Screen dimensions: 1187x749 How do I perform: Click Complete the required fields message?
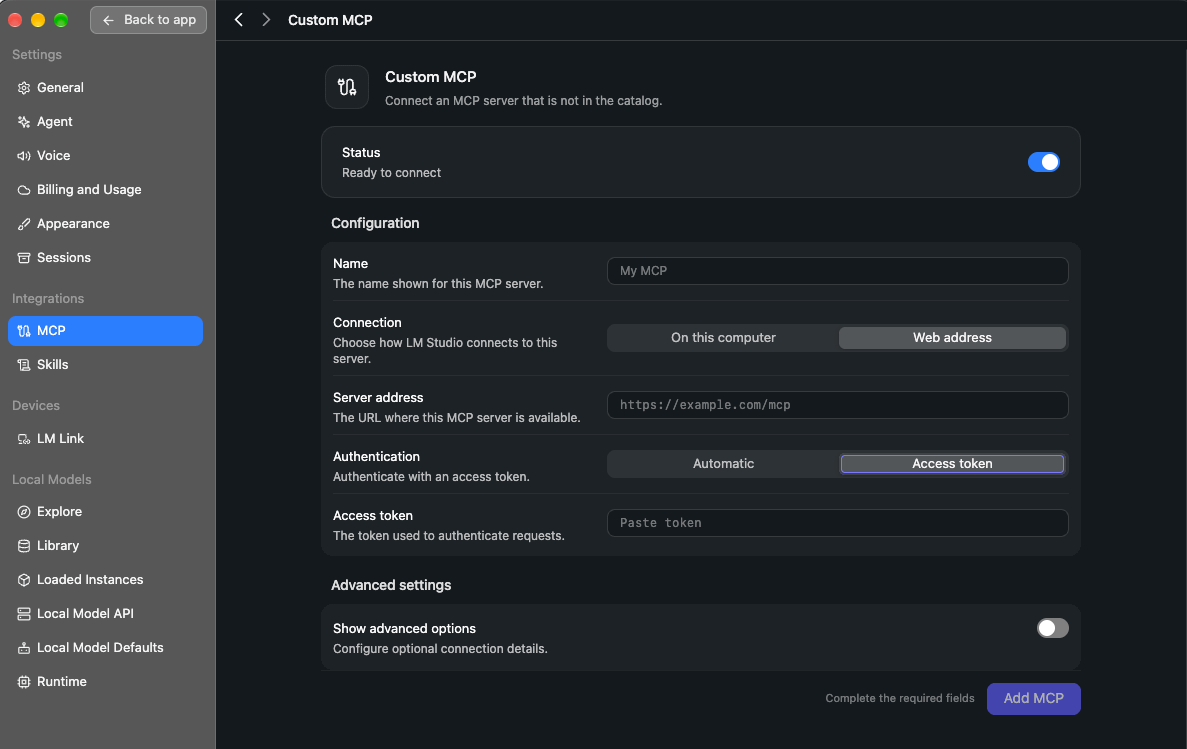click(899, 698)
